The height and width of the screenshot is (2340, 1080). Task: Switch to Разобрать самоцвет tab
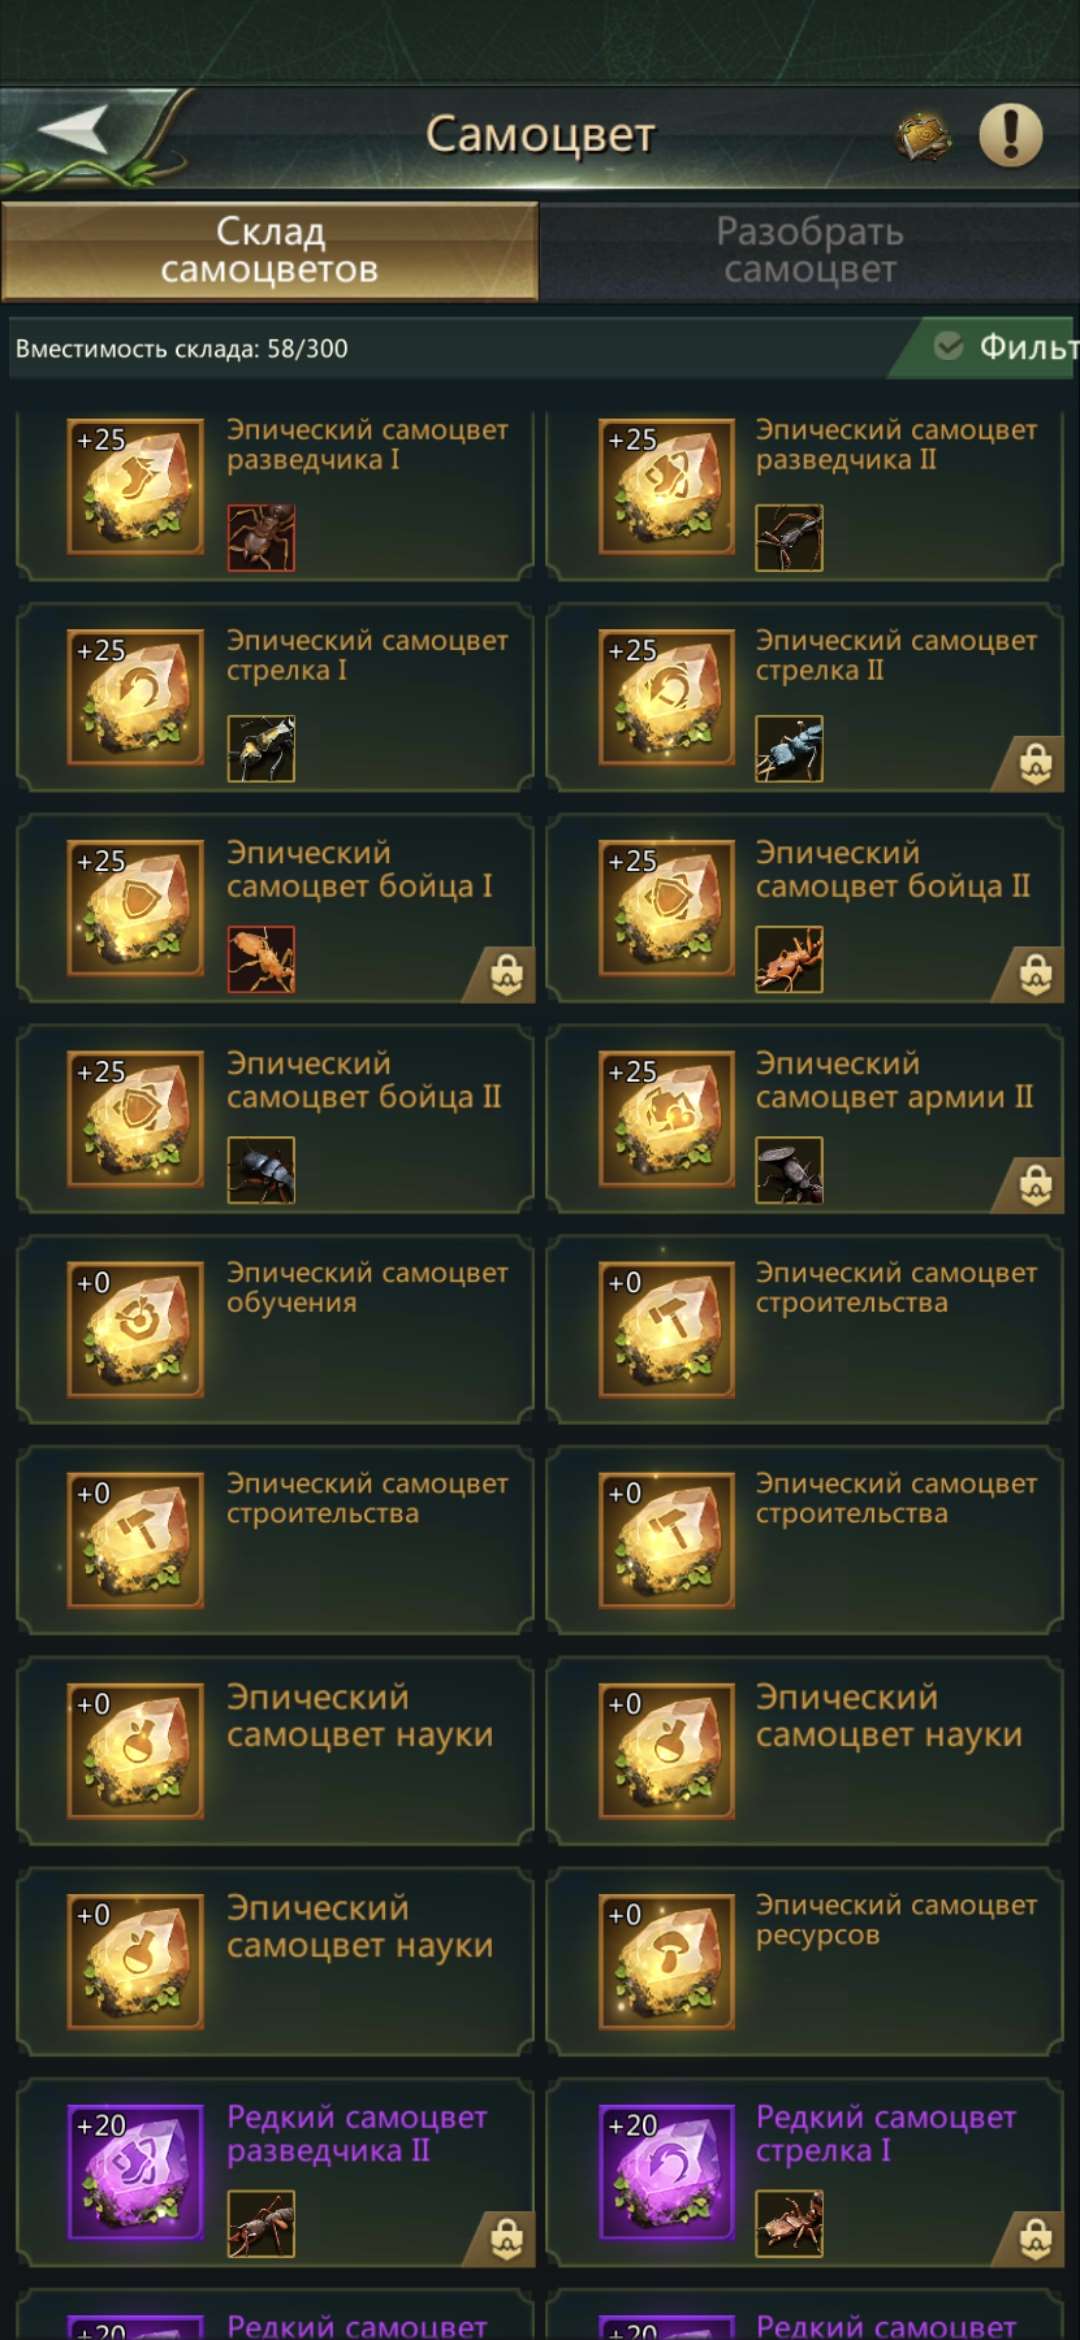810,251
